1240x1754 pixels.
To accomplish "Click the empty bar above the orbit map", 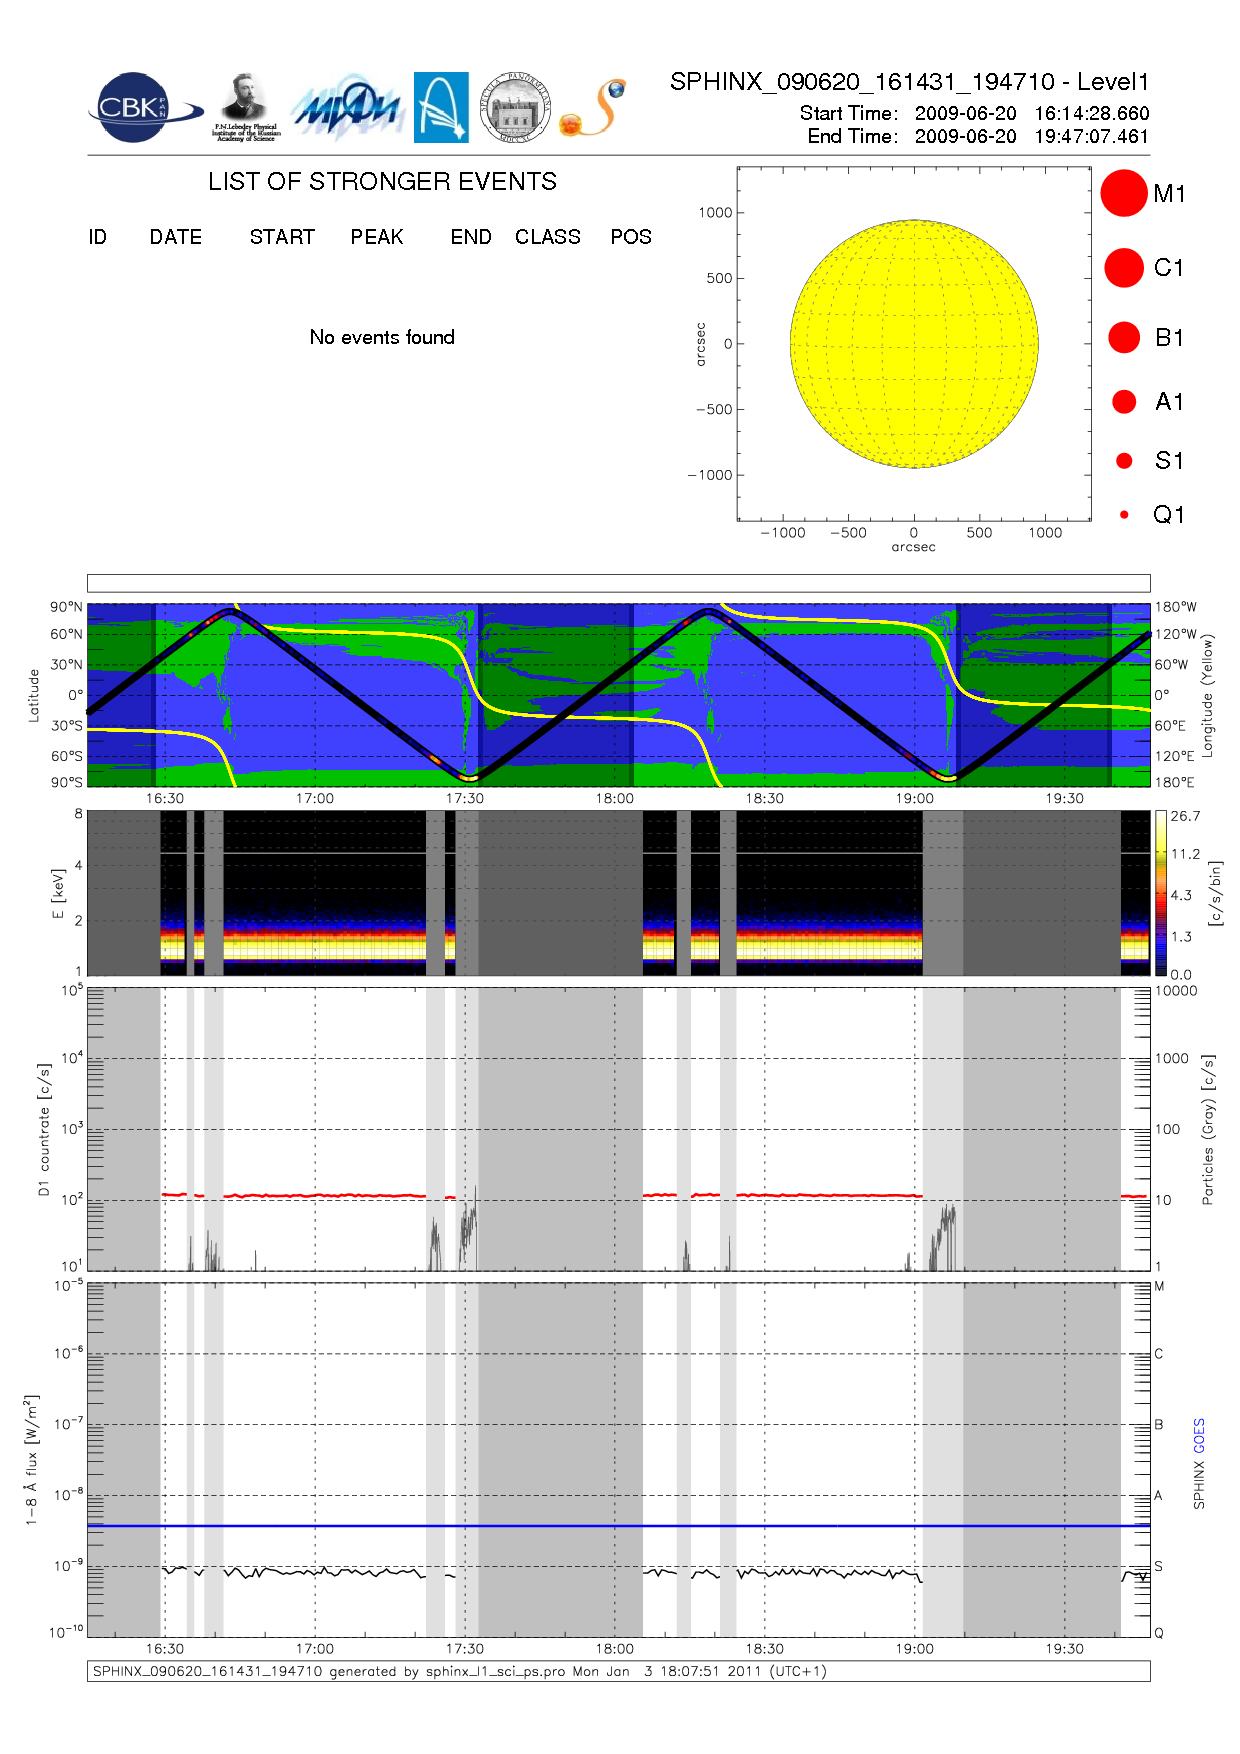I will point(618,583).
